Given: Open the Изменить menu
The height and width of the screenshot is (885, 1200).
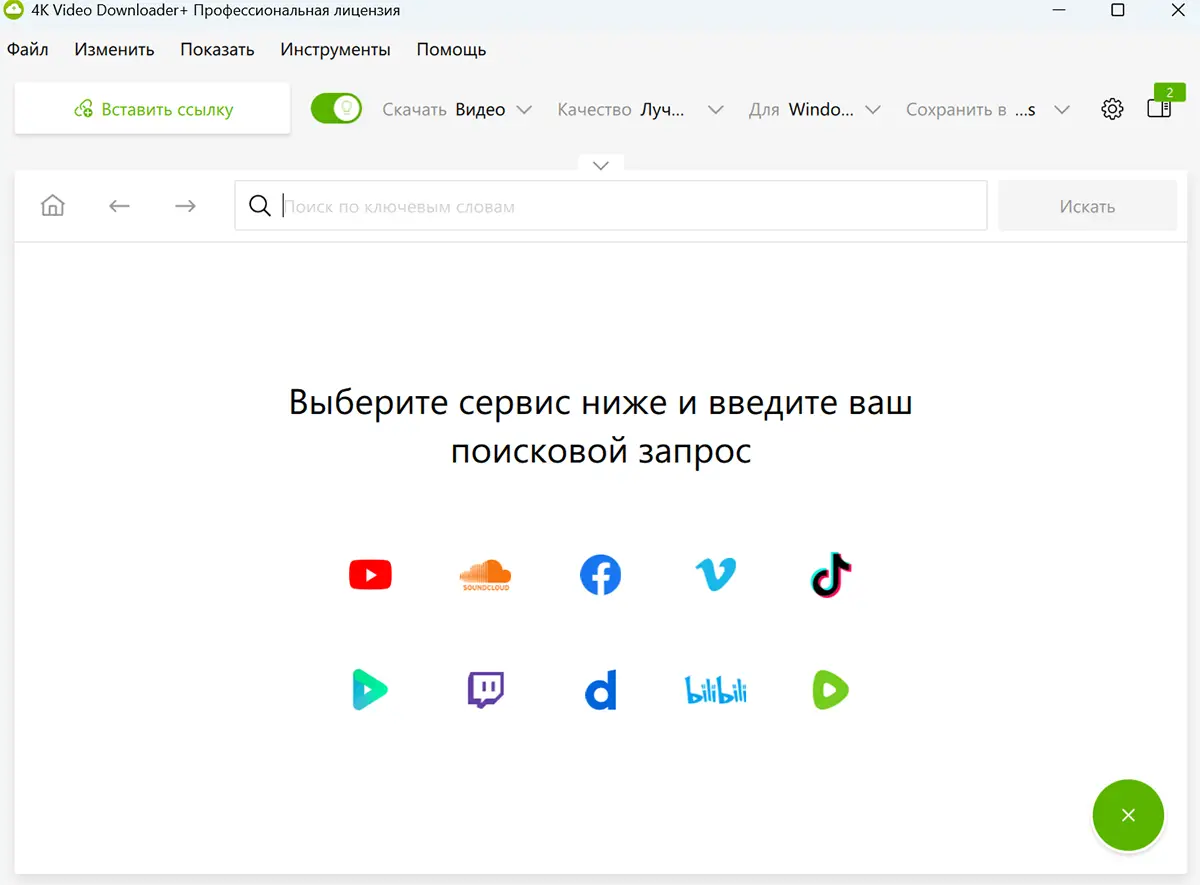Looking at the screenshot, I should click(x=114, y=49).
